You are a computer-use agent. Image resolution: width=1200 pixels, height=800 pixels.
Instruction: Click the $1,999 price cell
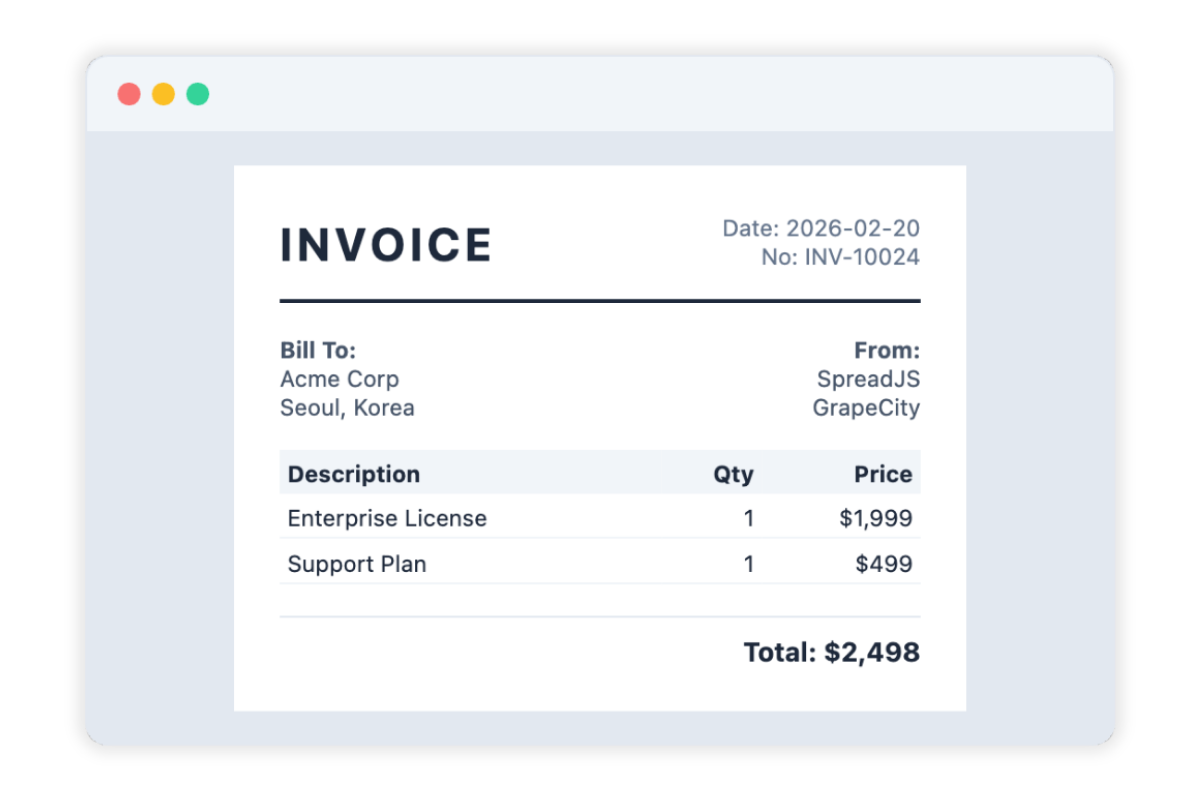(876, 518)
